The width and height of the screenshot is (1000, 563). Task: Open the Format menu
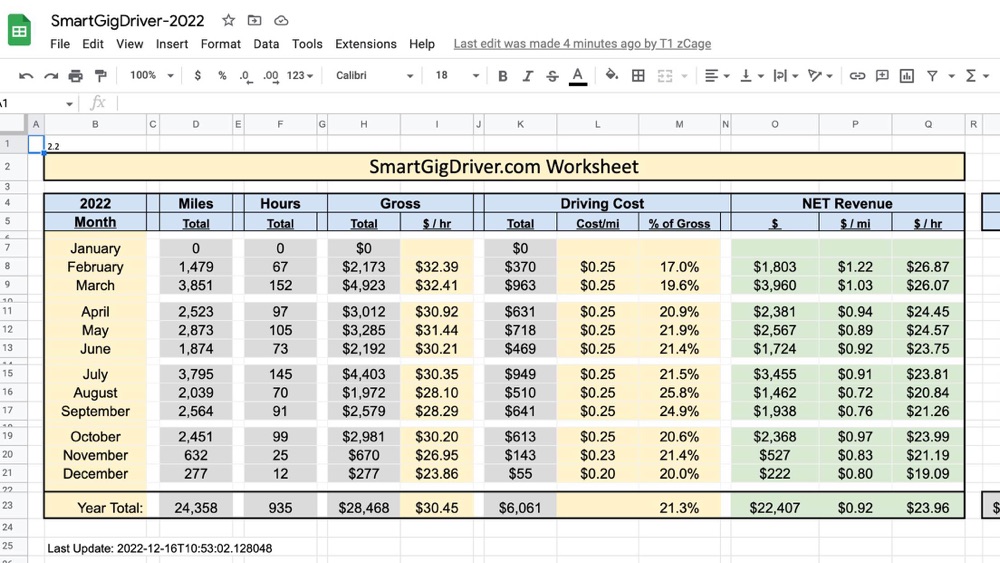pos(221,44)
